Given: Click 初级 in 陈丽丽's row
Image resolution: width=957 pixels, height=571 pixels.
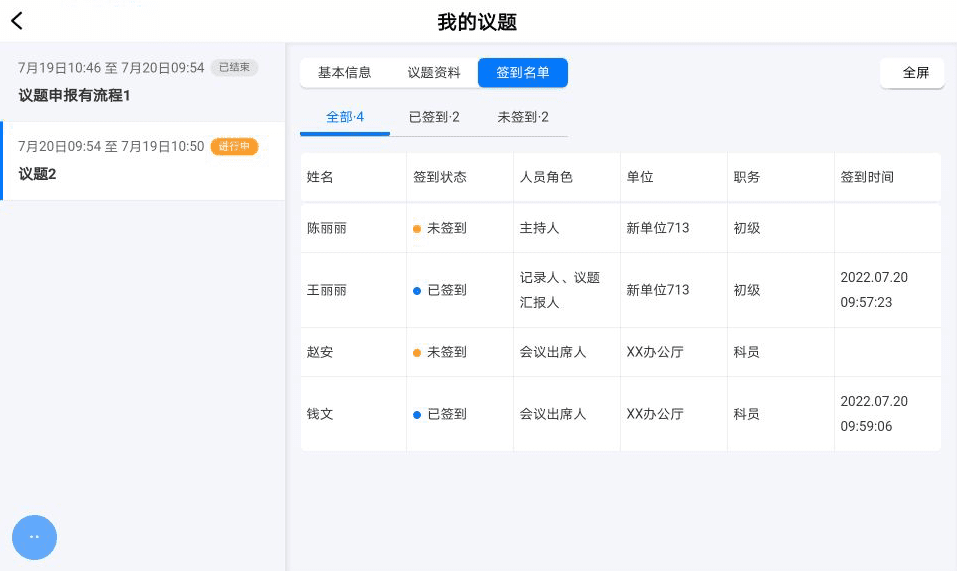Looking at the screenshot, I should (746, 228).
